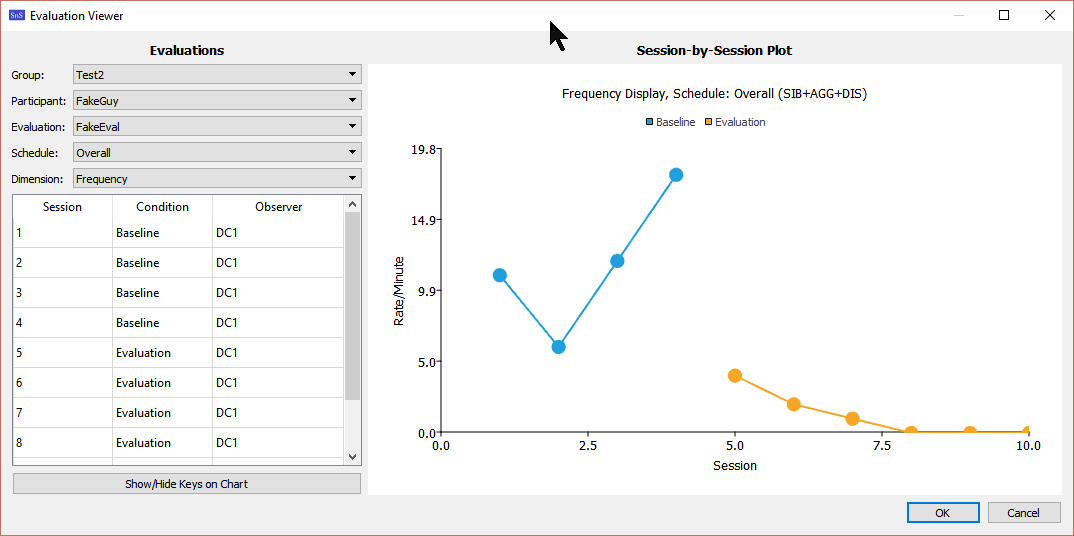Open the Group dropdown showing Test2
Screen dimensions: 1074x536
pos(217,75)
